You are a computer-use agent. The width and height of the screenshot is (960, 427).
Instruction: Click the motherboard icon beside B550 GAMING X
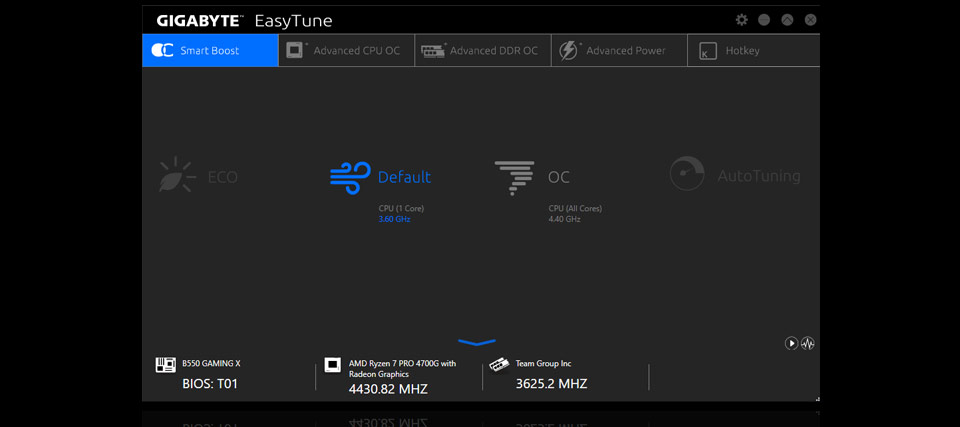pyautogui.click(x=165, y=365)
